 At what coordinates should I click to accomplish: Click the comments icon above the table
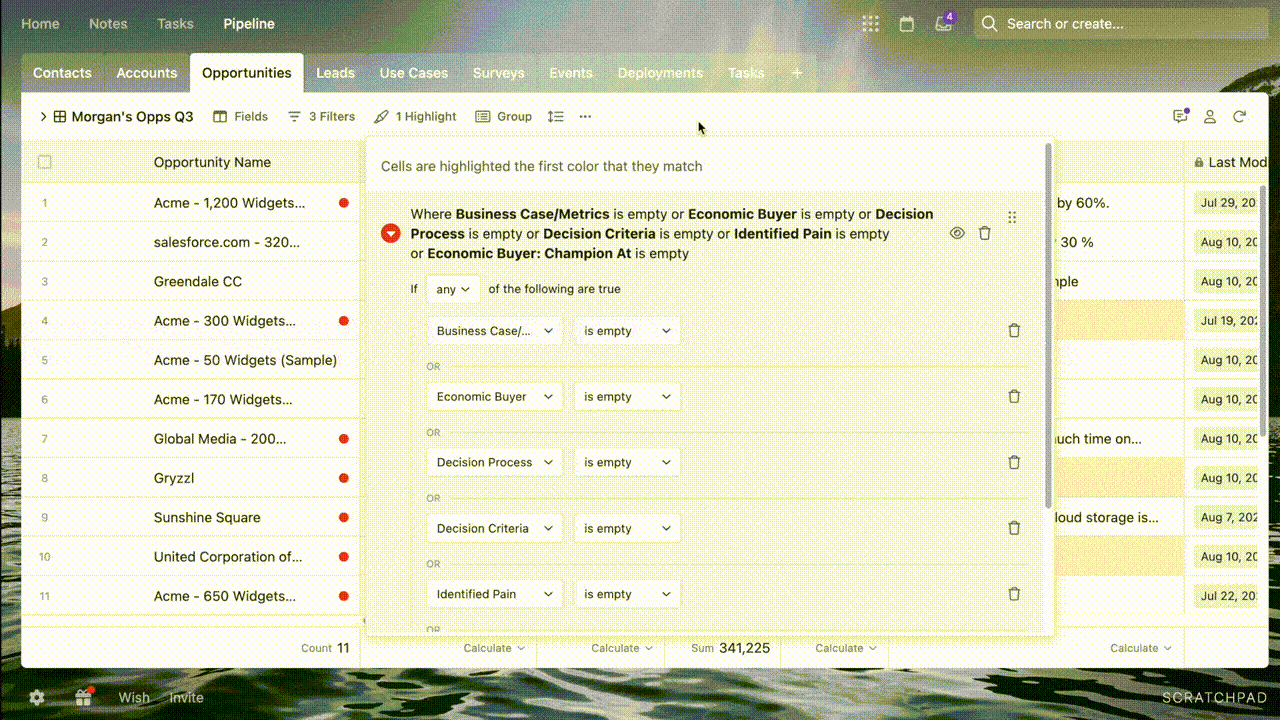point(1181,116)
